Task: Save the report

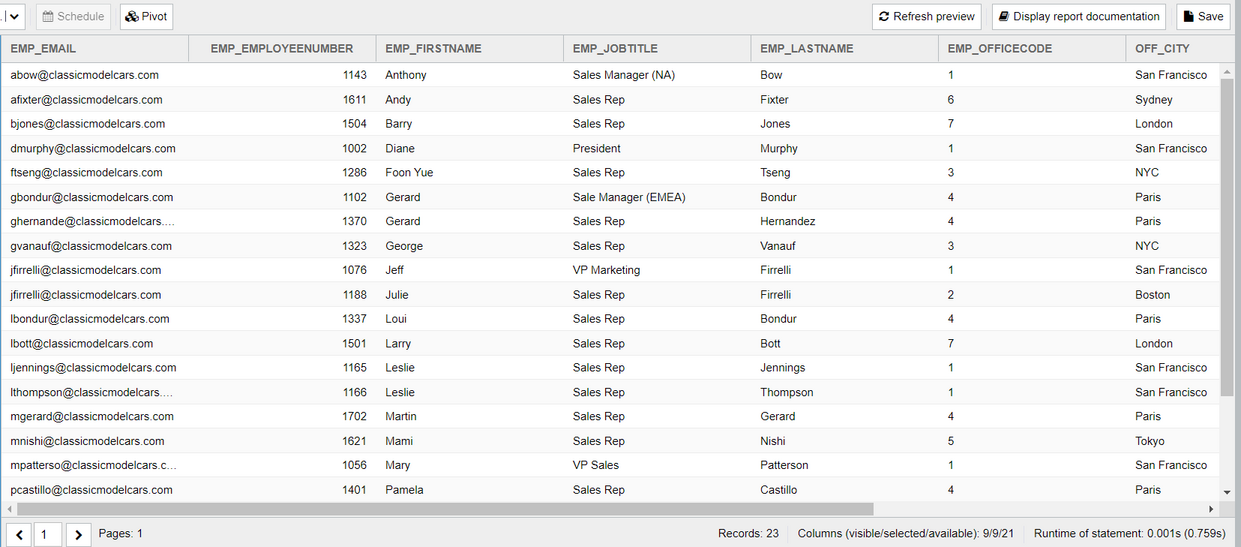Action: [1202, 16]
